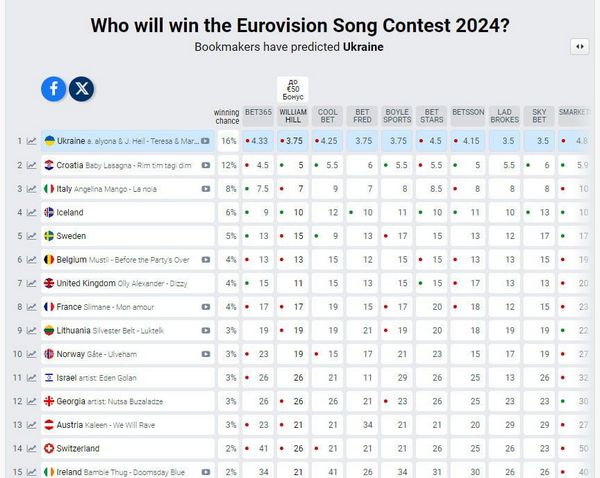This screenshot has height=478, width=600.
Task: View Switzerland odds graph icon
Action: (31, 449)
